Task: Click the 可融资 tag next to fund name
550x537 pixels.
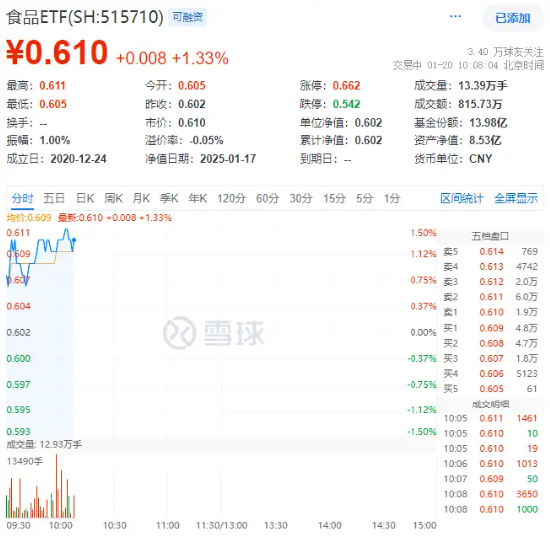Action: [187, 17]
